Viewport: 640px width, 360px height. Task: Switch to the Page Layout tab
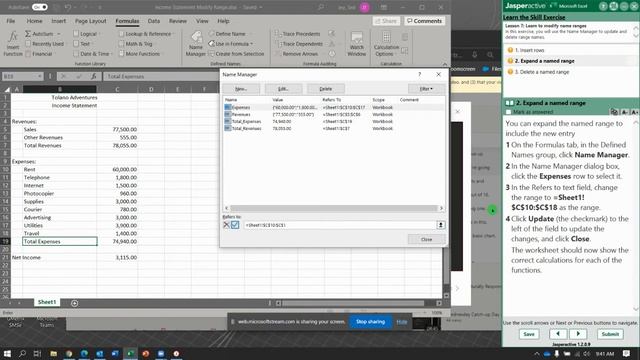click(x=91, y=21)
